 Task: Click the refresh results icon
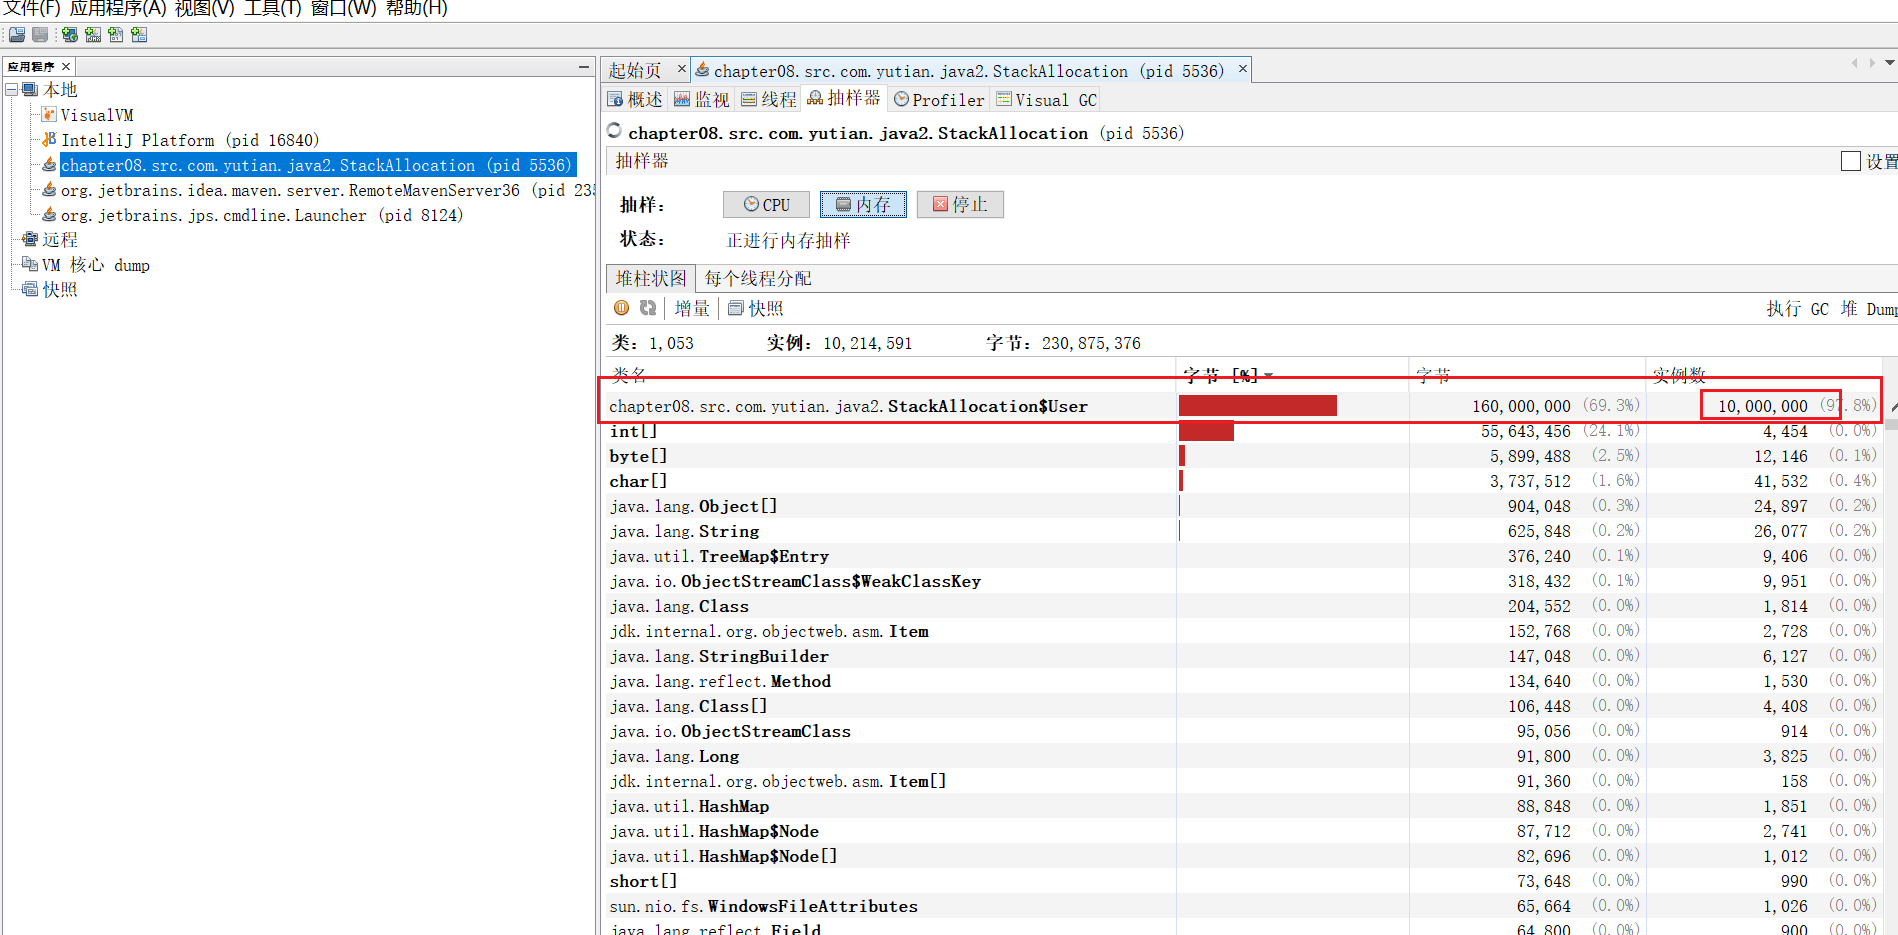648,308
